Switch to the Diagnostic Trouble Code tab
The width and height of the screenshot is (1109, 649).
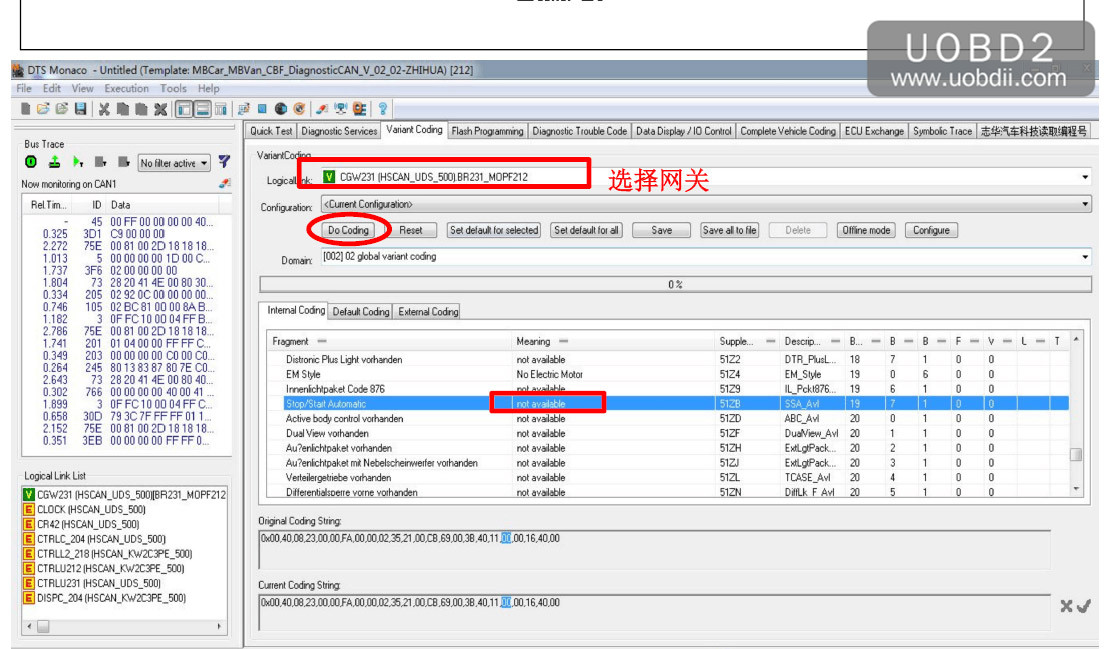pyautogui.click(x=579, y=131)
